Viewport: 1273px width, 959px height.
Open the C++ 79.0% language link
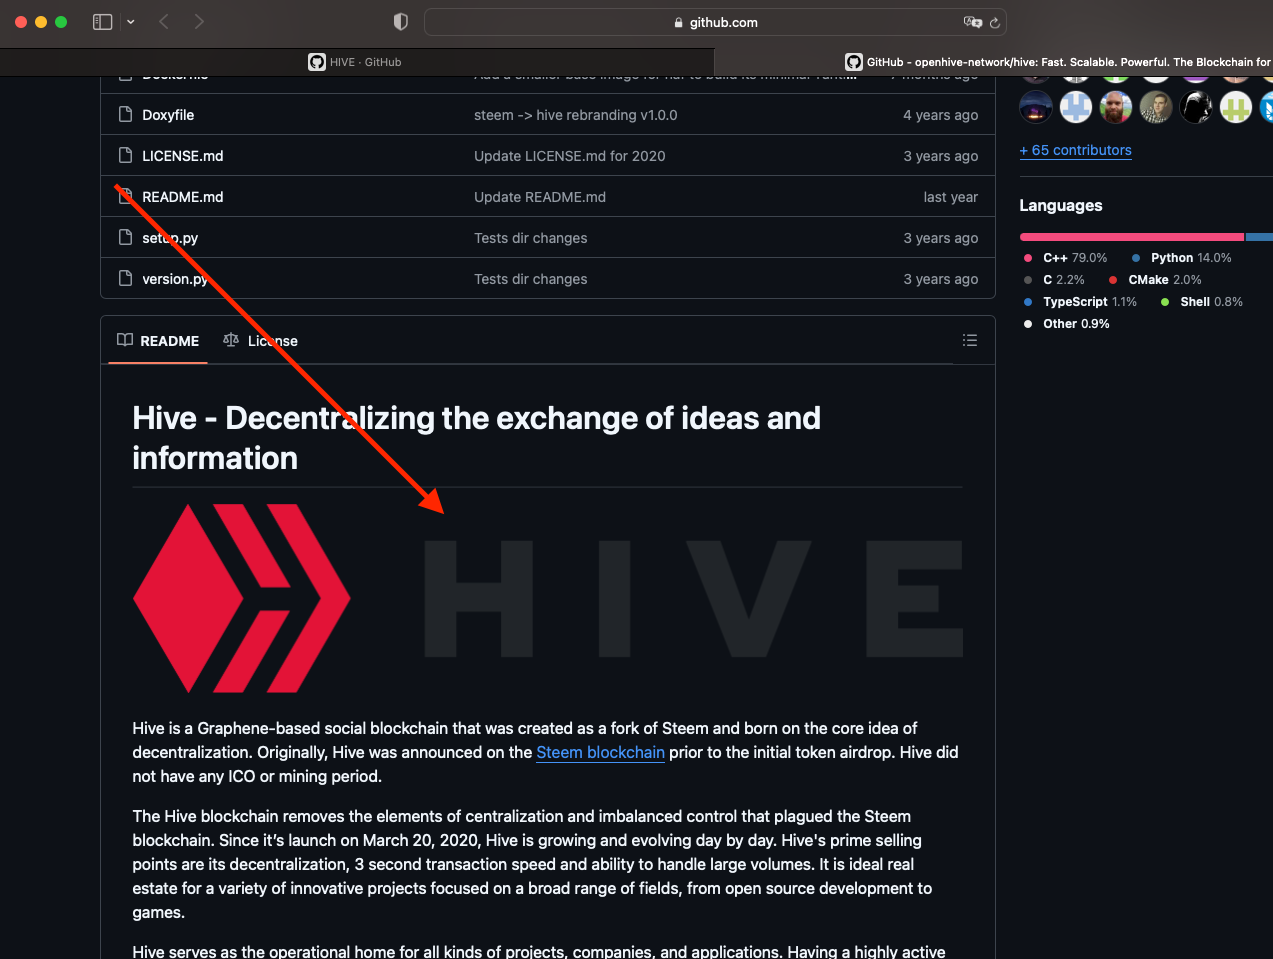tap(1066, 258)
